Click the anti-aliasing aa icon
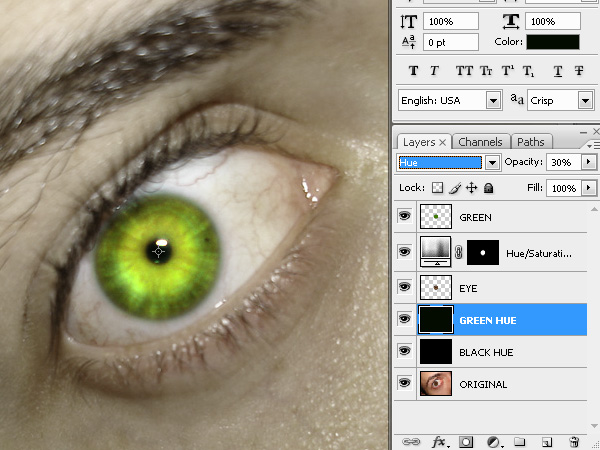Viewport: 600px width, 450px height. (x=517, y=99)
